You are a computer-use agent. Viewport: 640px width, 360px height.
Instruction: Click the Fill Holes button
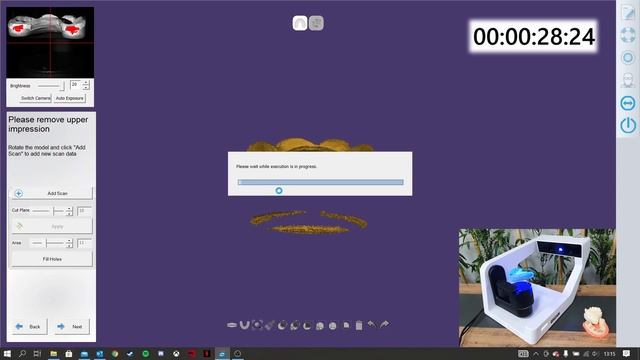[52, 259]
